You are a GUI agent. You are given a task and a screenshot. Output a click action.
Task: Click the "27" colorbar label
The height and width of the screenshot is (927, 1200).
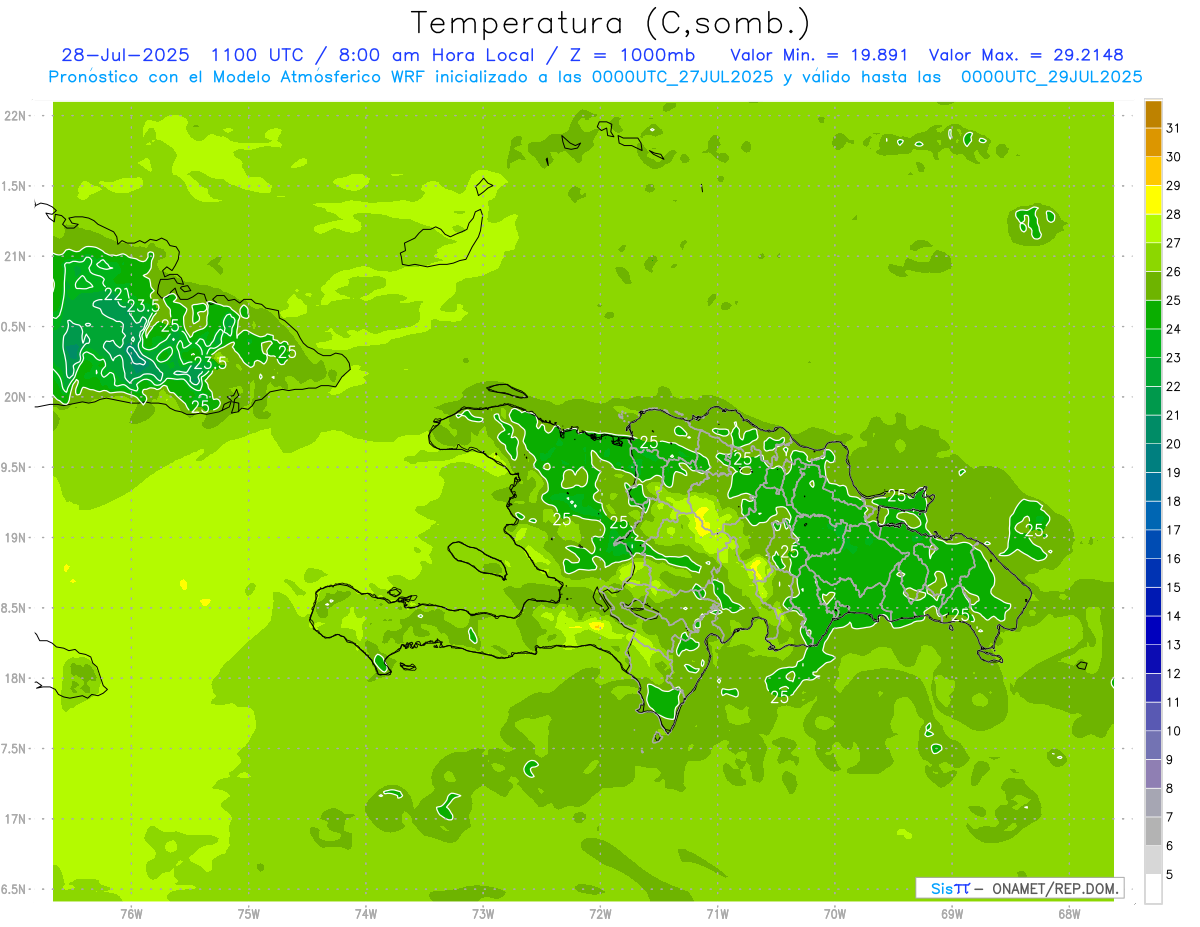pos(1173,243)
